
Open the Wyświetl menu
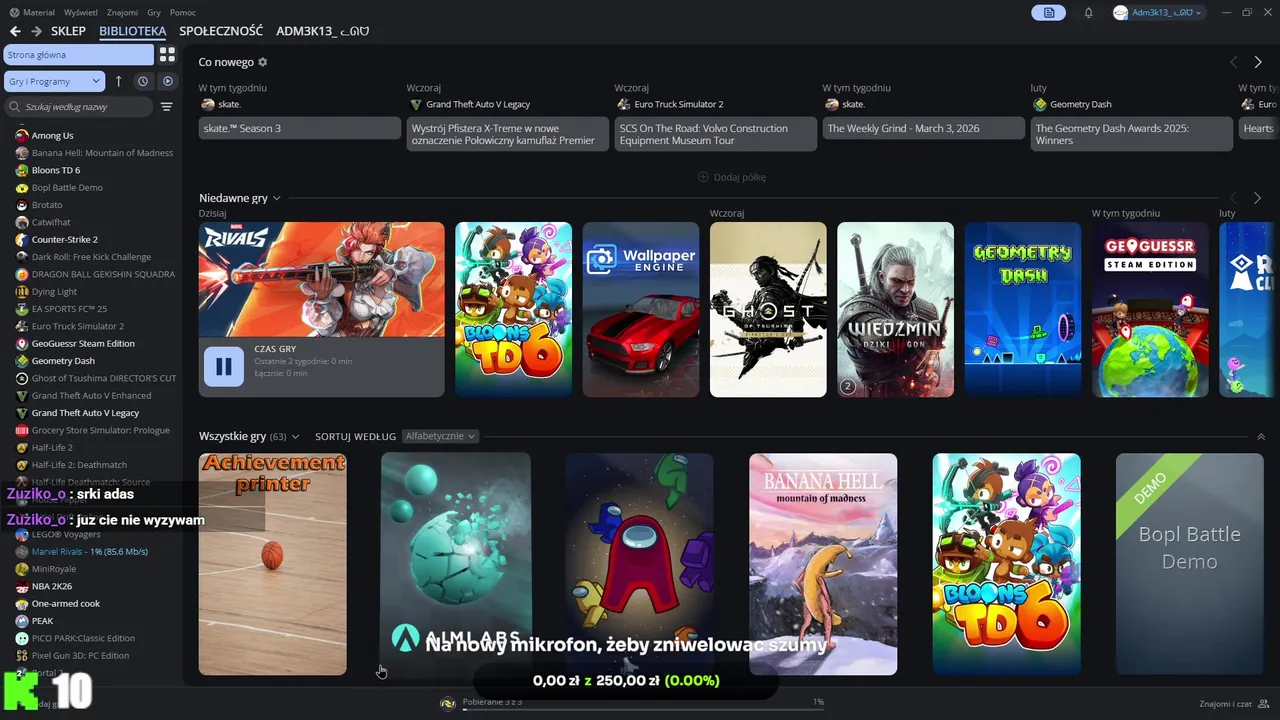click(x=81, y=12)
